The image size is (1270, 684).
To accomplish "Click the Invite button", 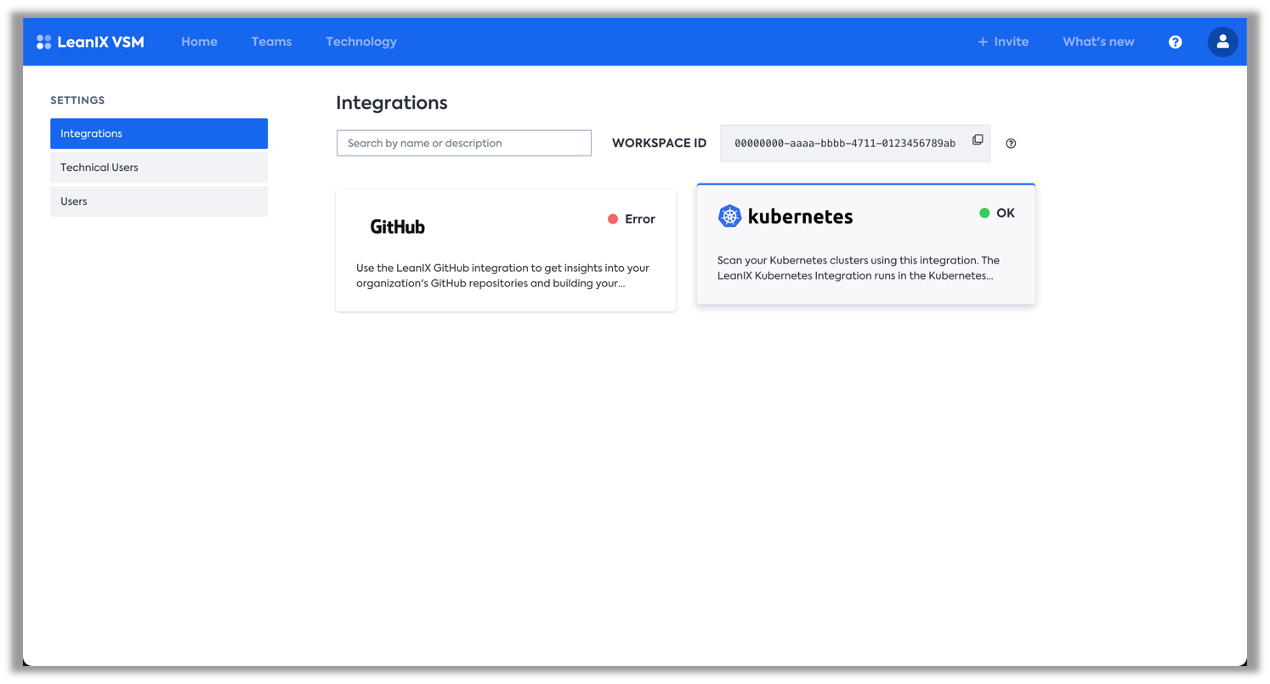I will (x=1003, y=42).
